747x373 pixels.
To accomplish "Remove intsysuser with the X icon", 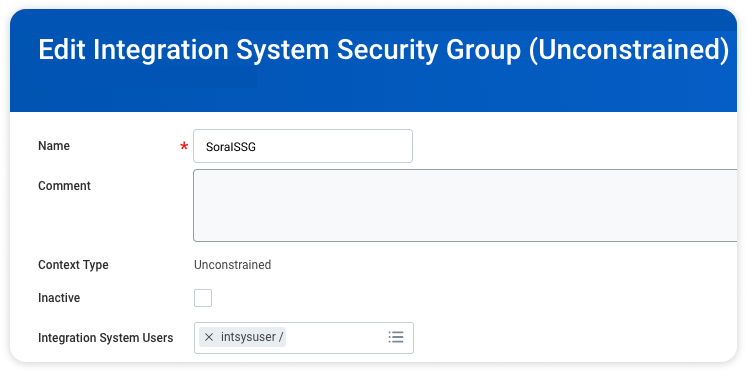I will (x=209, y=337).
